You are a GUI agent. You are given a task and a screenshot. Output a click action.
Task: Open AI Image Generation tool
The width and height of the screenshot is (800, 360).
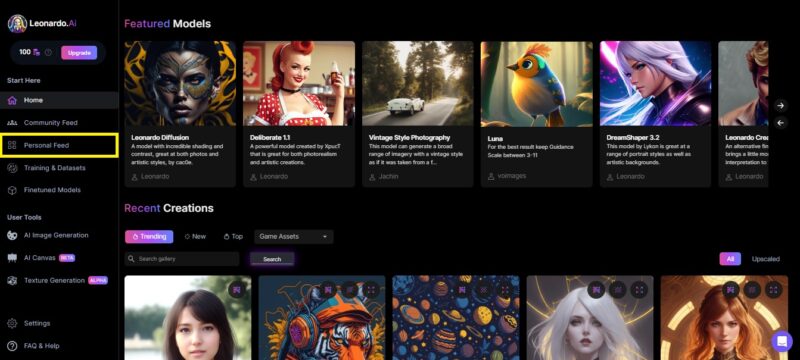[x=56, y=236]
